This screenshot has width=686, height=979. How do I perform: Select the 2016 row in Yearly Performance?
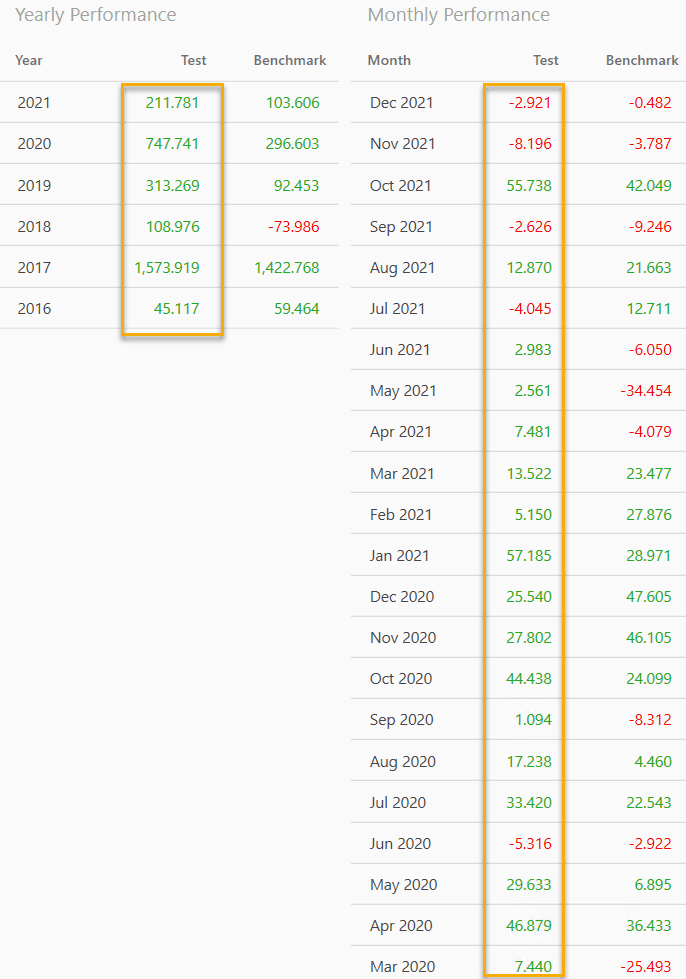pos(34,309)
